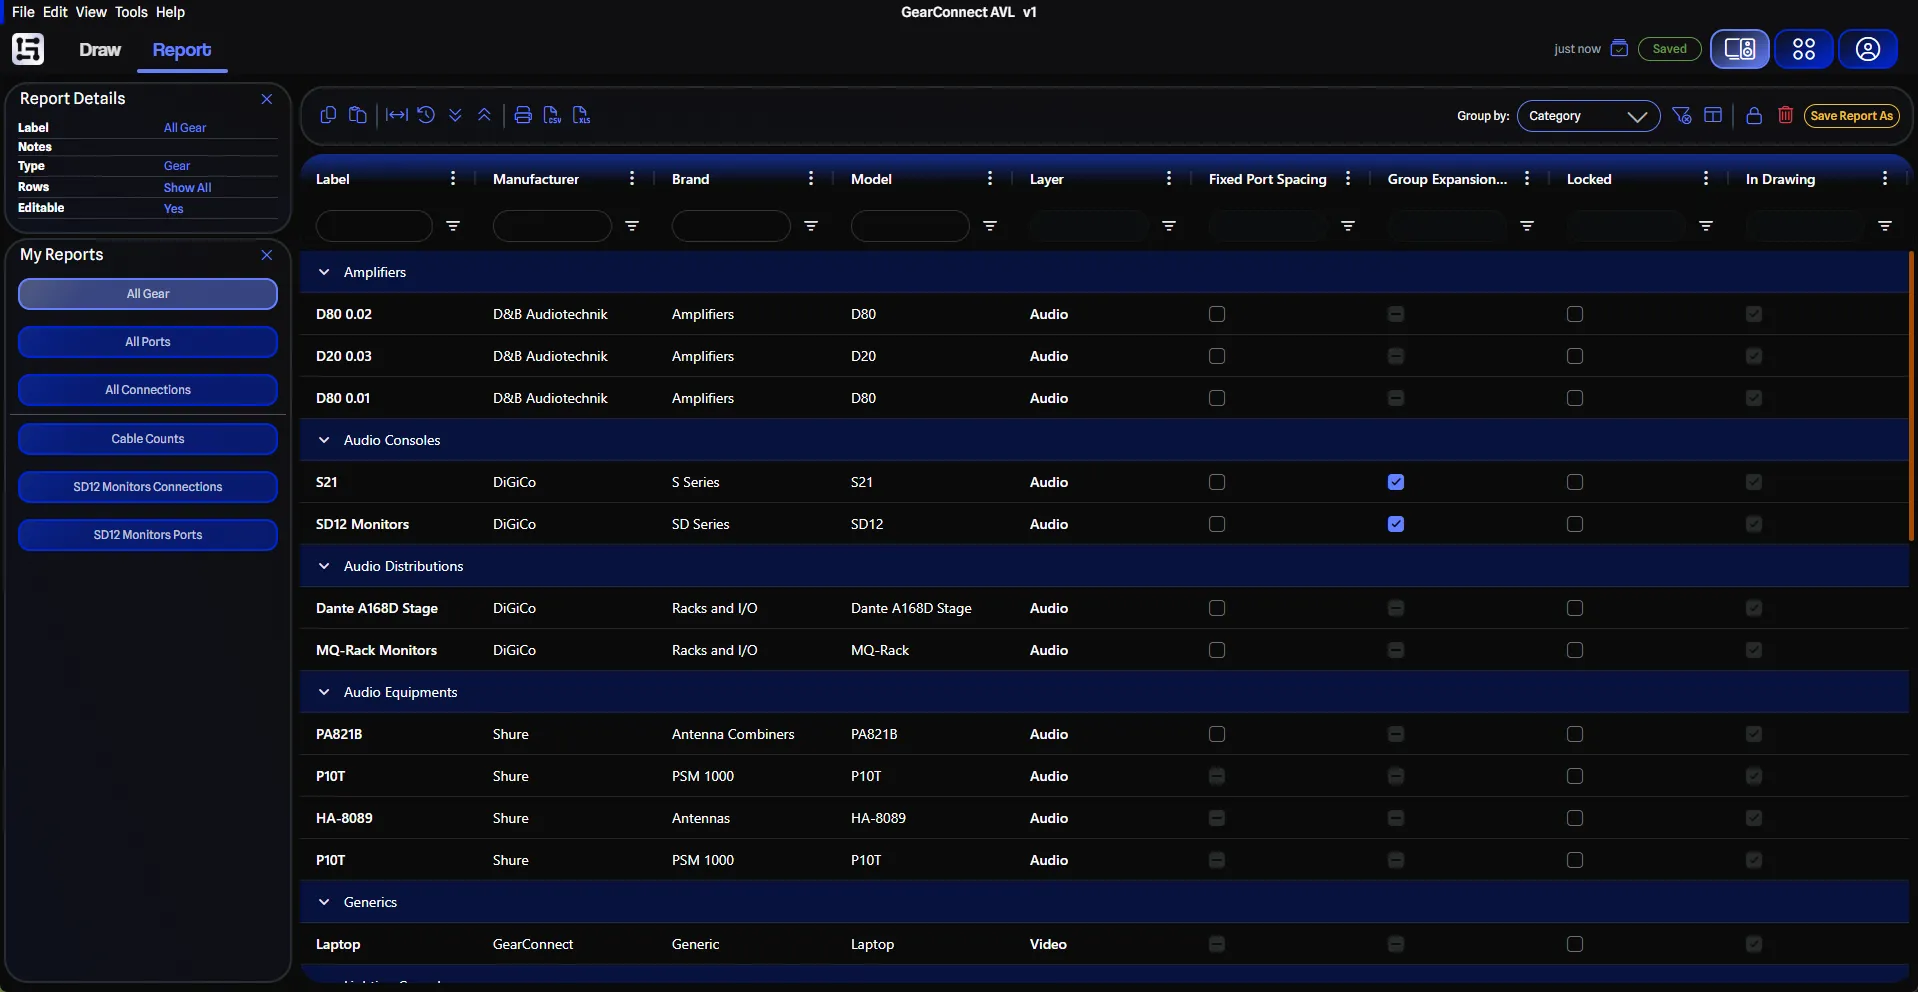Close the Report Details panel

pyautogui.click(x=267, y=99)
